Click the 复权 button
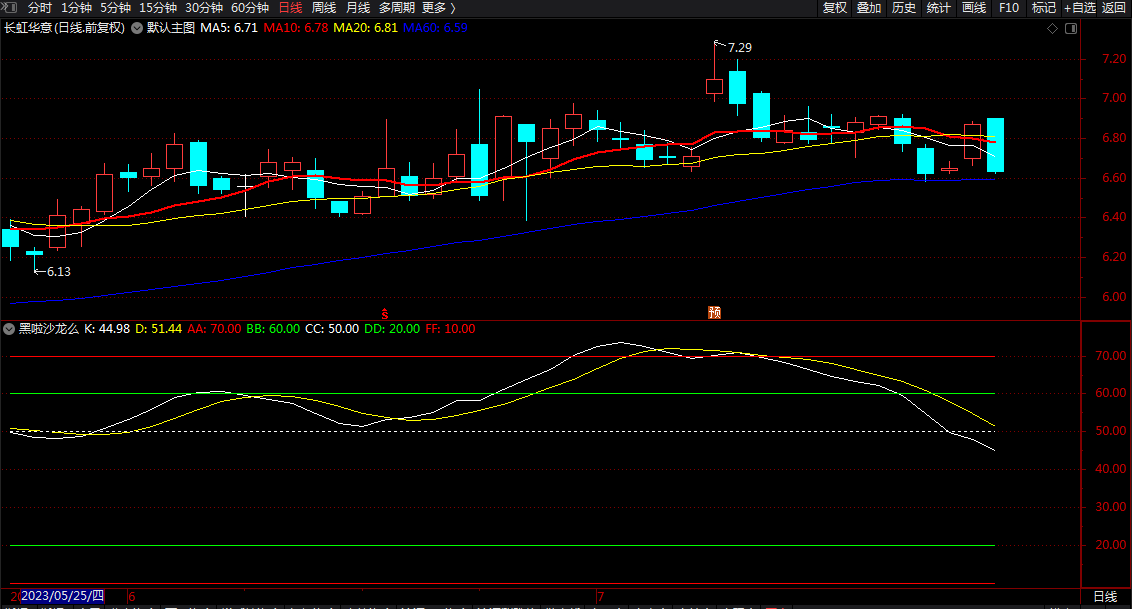 (x=835, y=7)
